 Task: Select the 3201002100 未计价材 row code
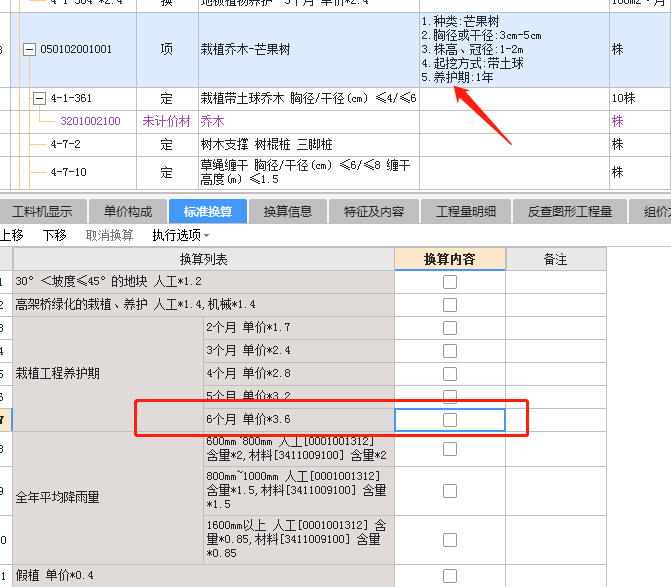[x=90, y=122]
